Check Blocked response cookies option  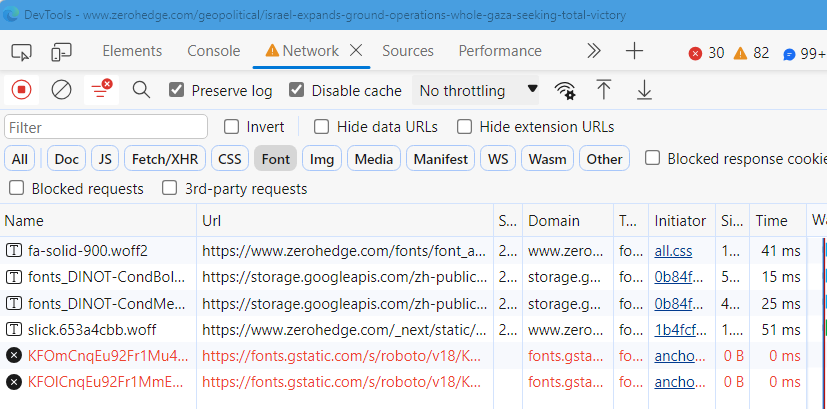652,158
